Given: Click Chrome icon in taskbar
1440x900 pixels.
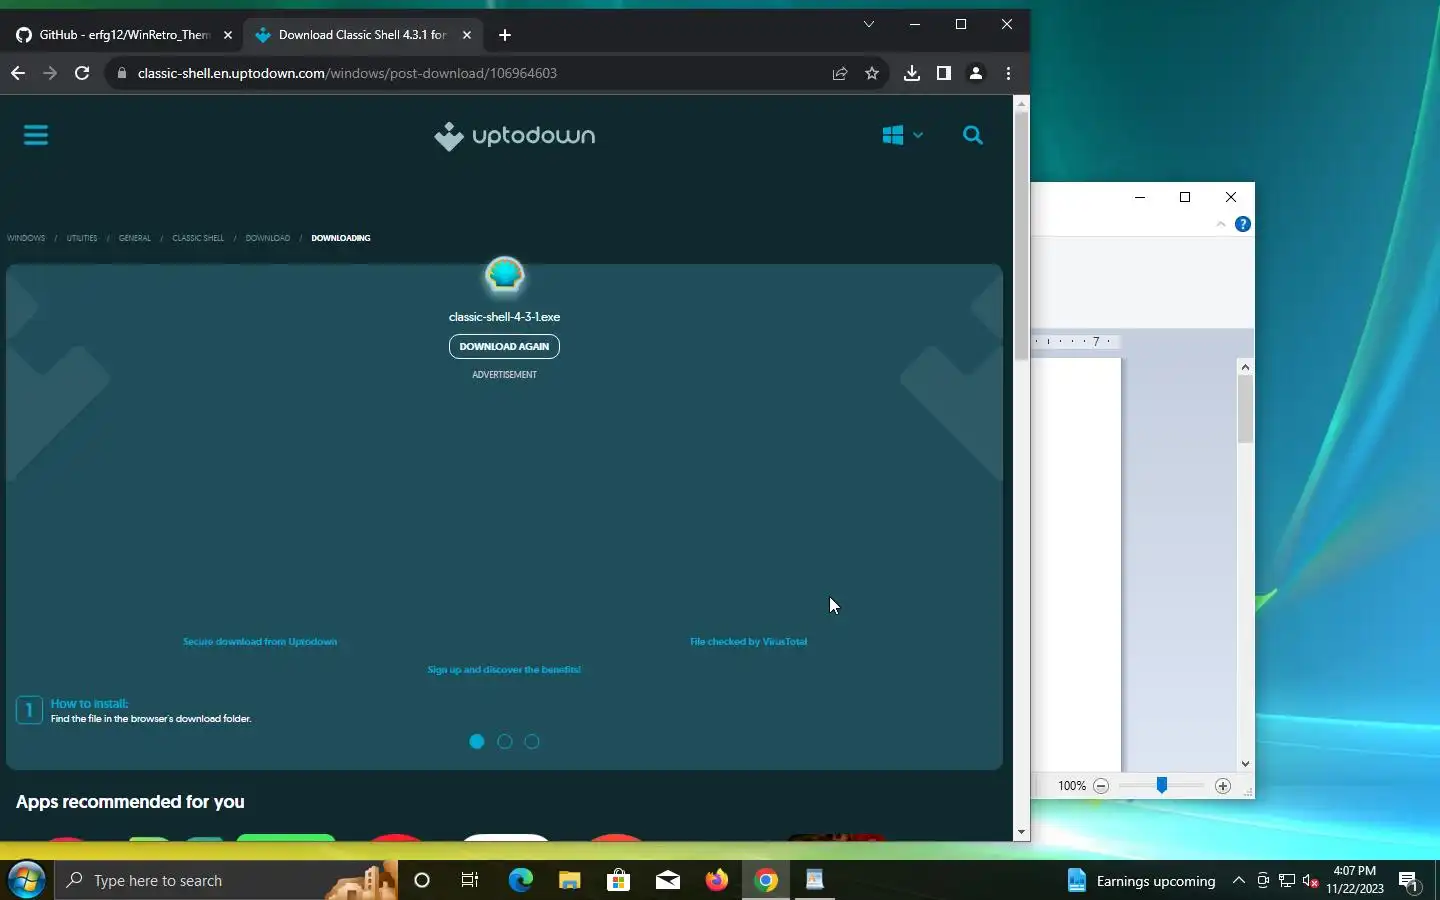Looking at the screenshot, I should (x=766, y=880).
